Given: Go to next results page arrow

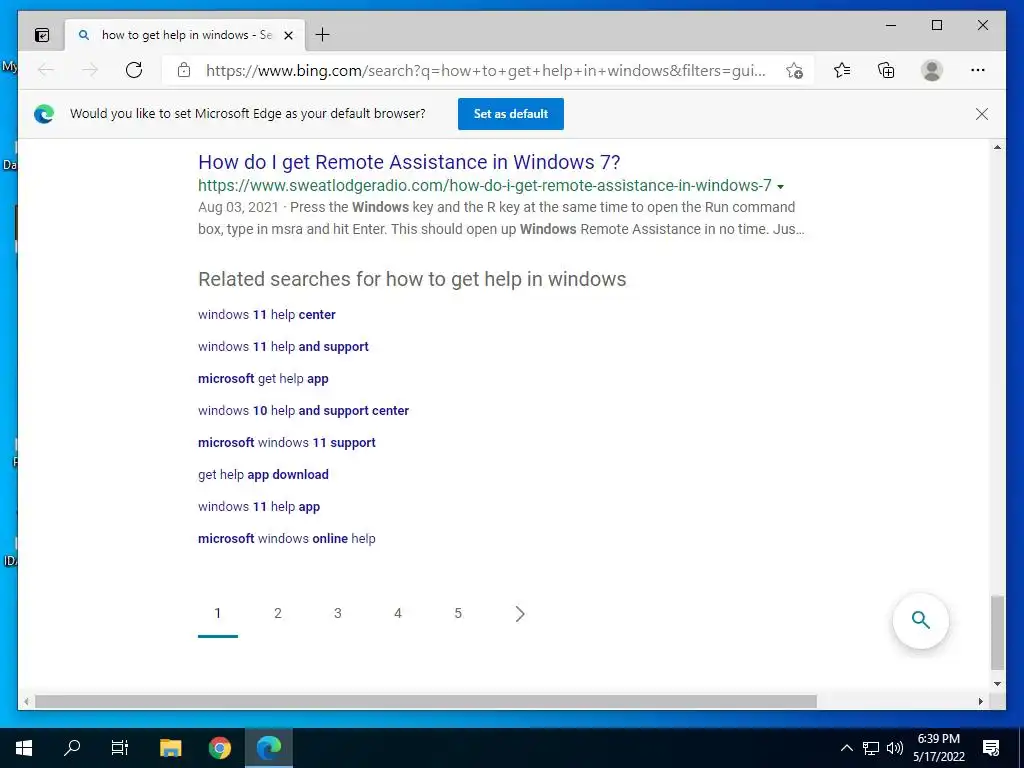Looking at the screenshot, I should click(519, 614).
